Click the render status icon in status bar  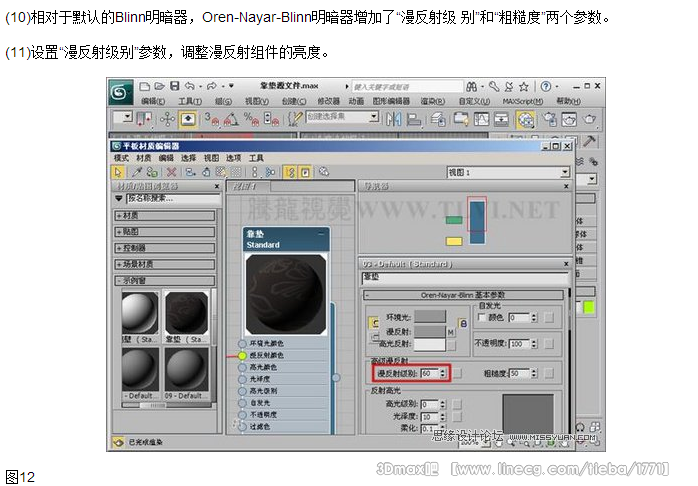(x=118, y=442)
